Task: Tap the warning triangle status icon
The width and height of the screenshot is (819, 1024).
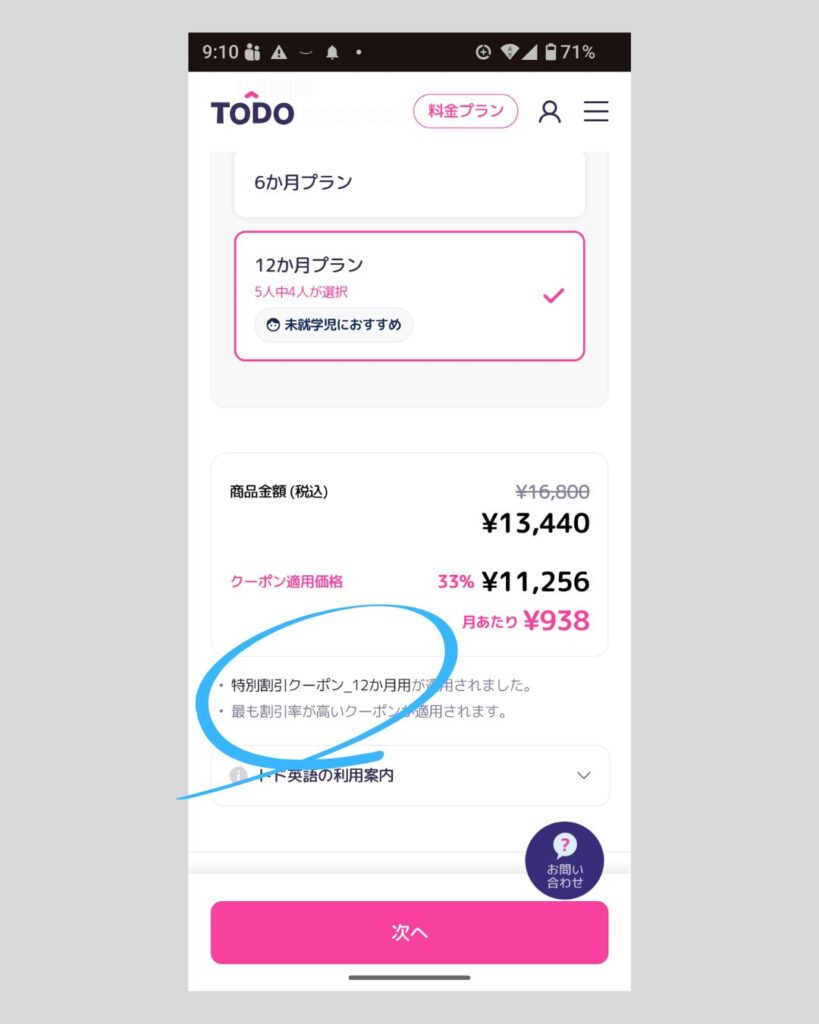Action: click(279, 52)
